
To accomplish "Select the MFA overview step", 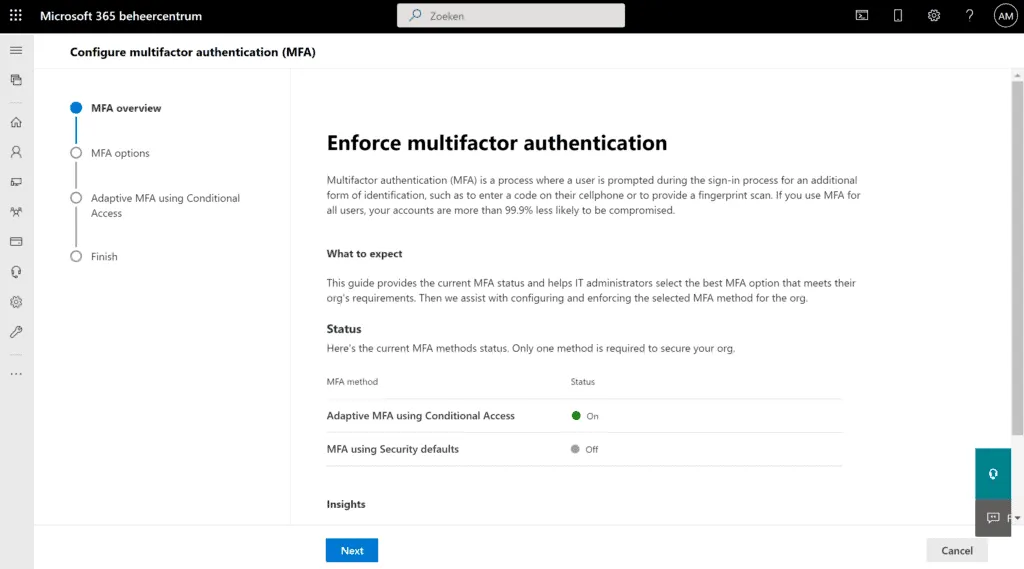I will pyautogui.click(x=125, y=108).
